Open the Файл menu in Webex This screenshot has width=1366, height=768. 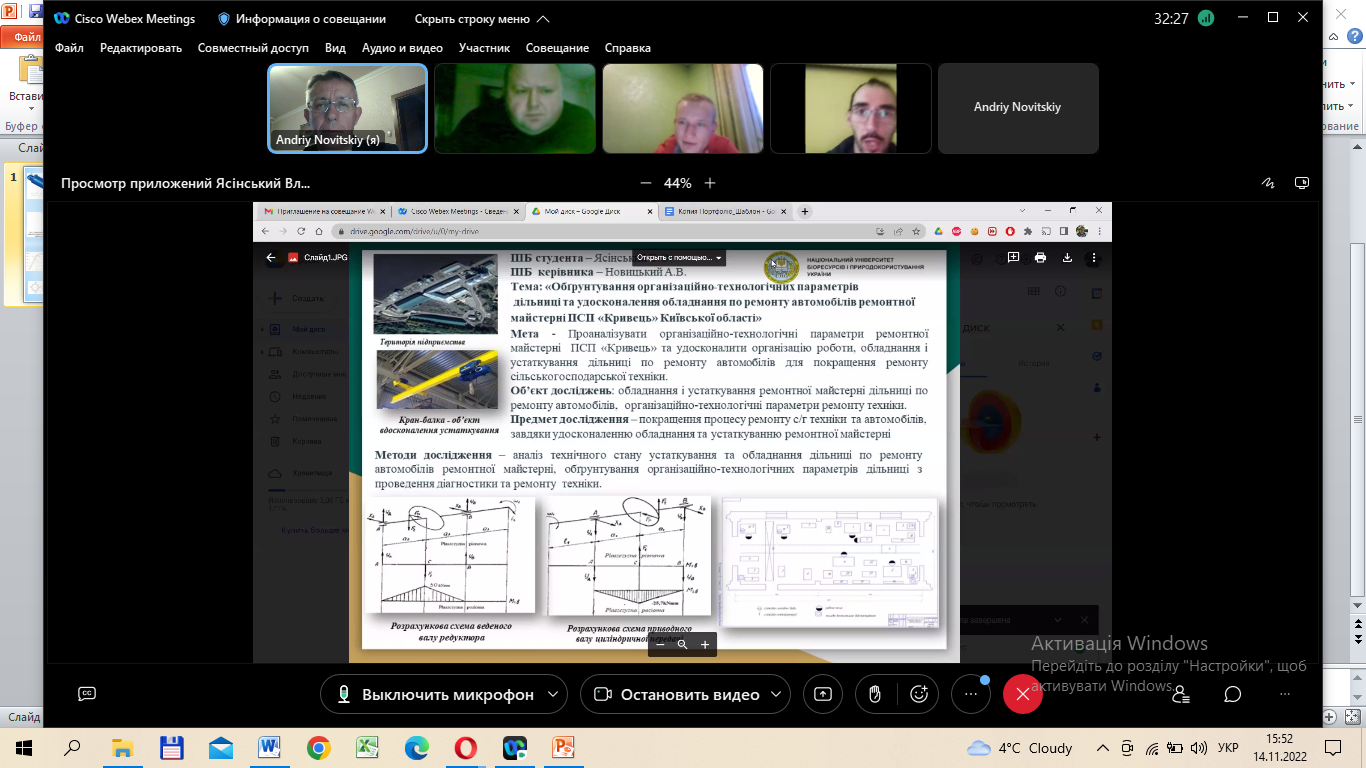[69, 47]
